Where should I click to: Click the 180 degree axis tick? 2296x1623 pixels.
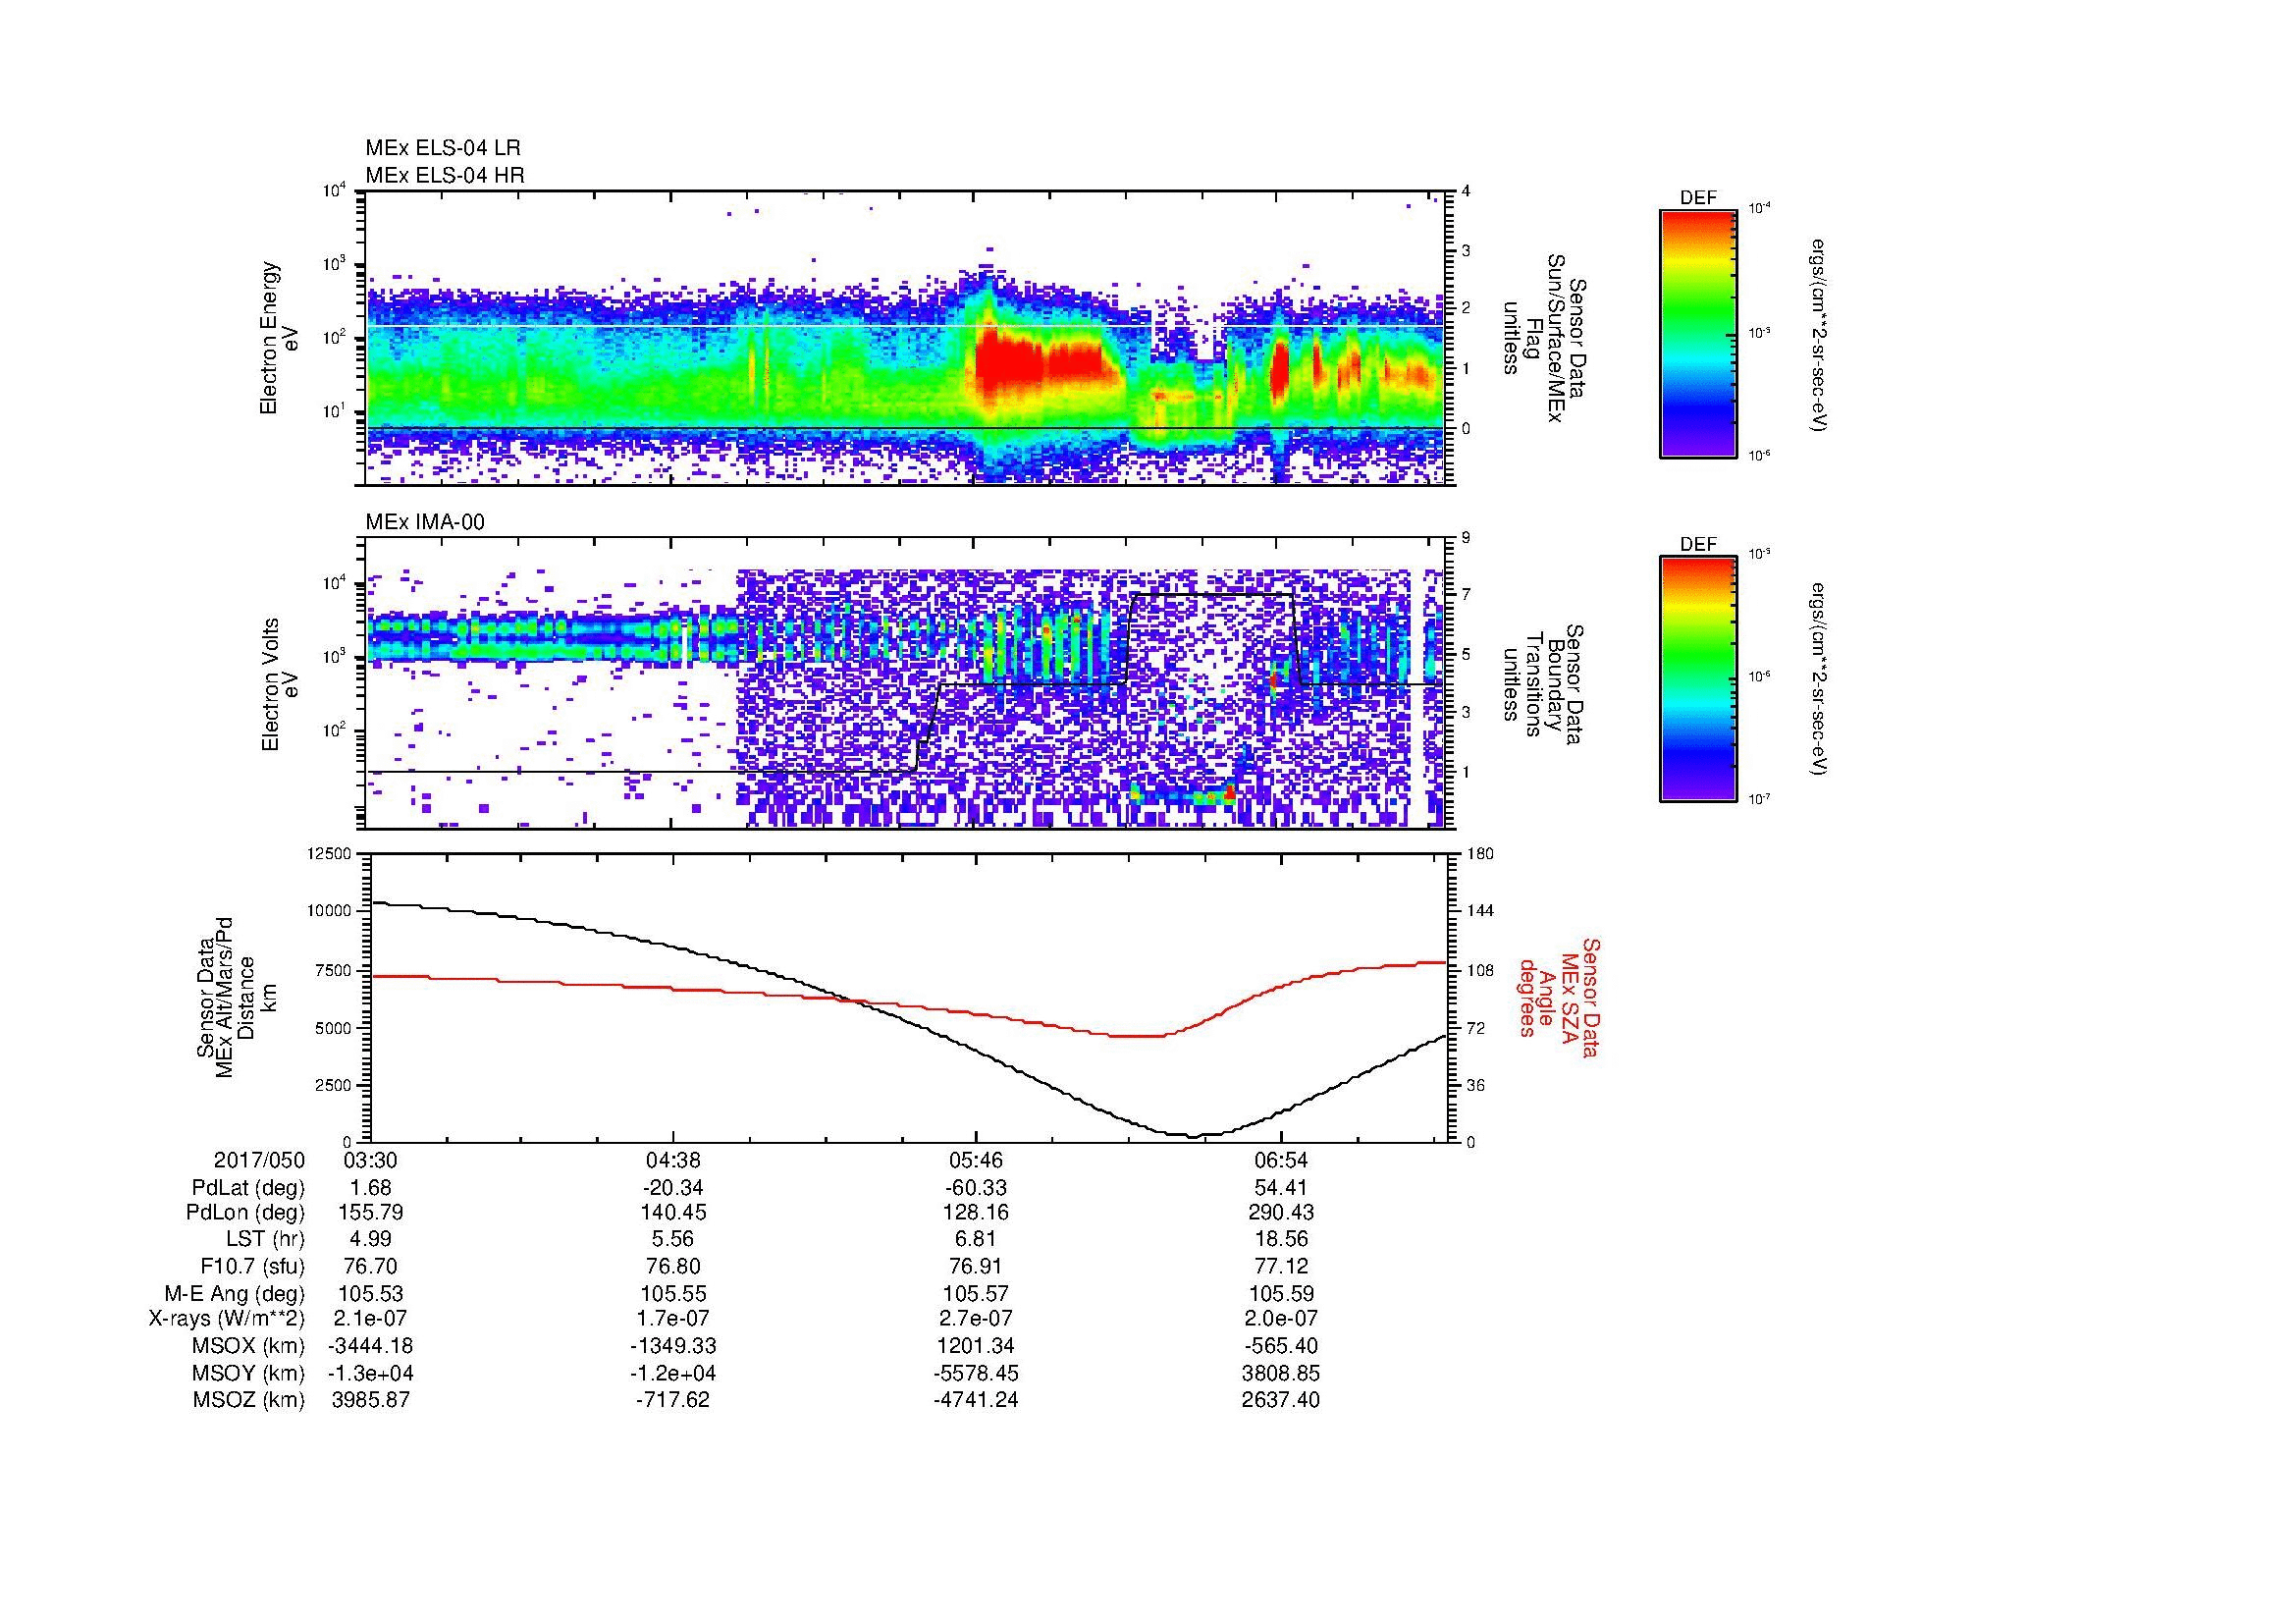pos(1480,853)
